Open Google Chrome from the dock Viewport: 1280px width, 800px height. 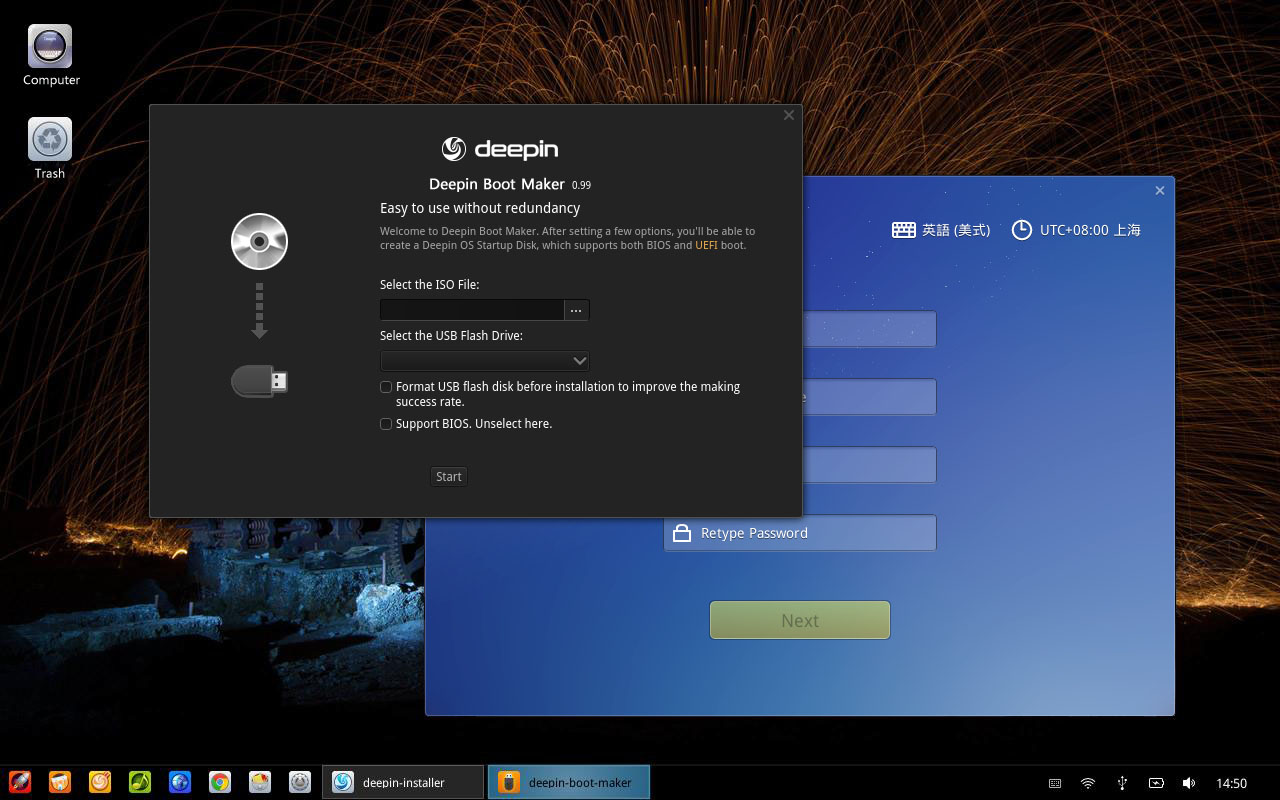click(220, 782)
